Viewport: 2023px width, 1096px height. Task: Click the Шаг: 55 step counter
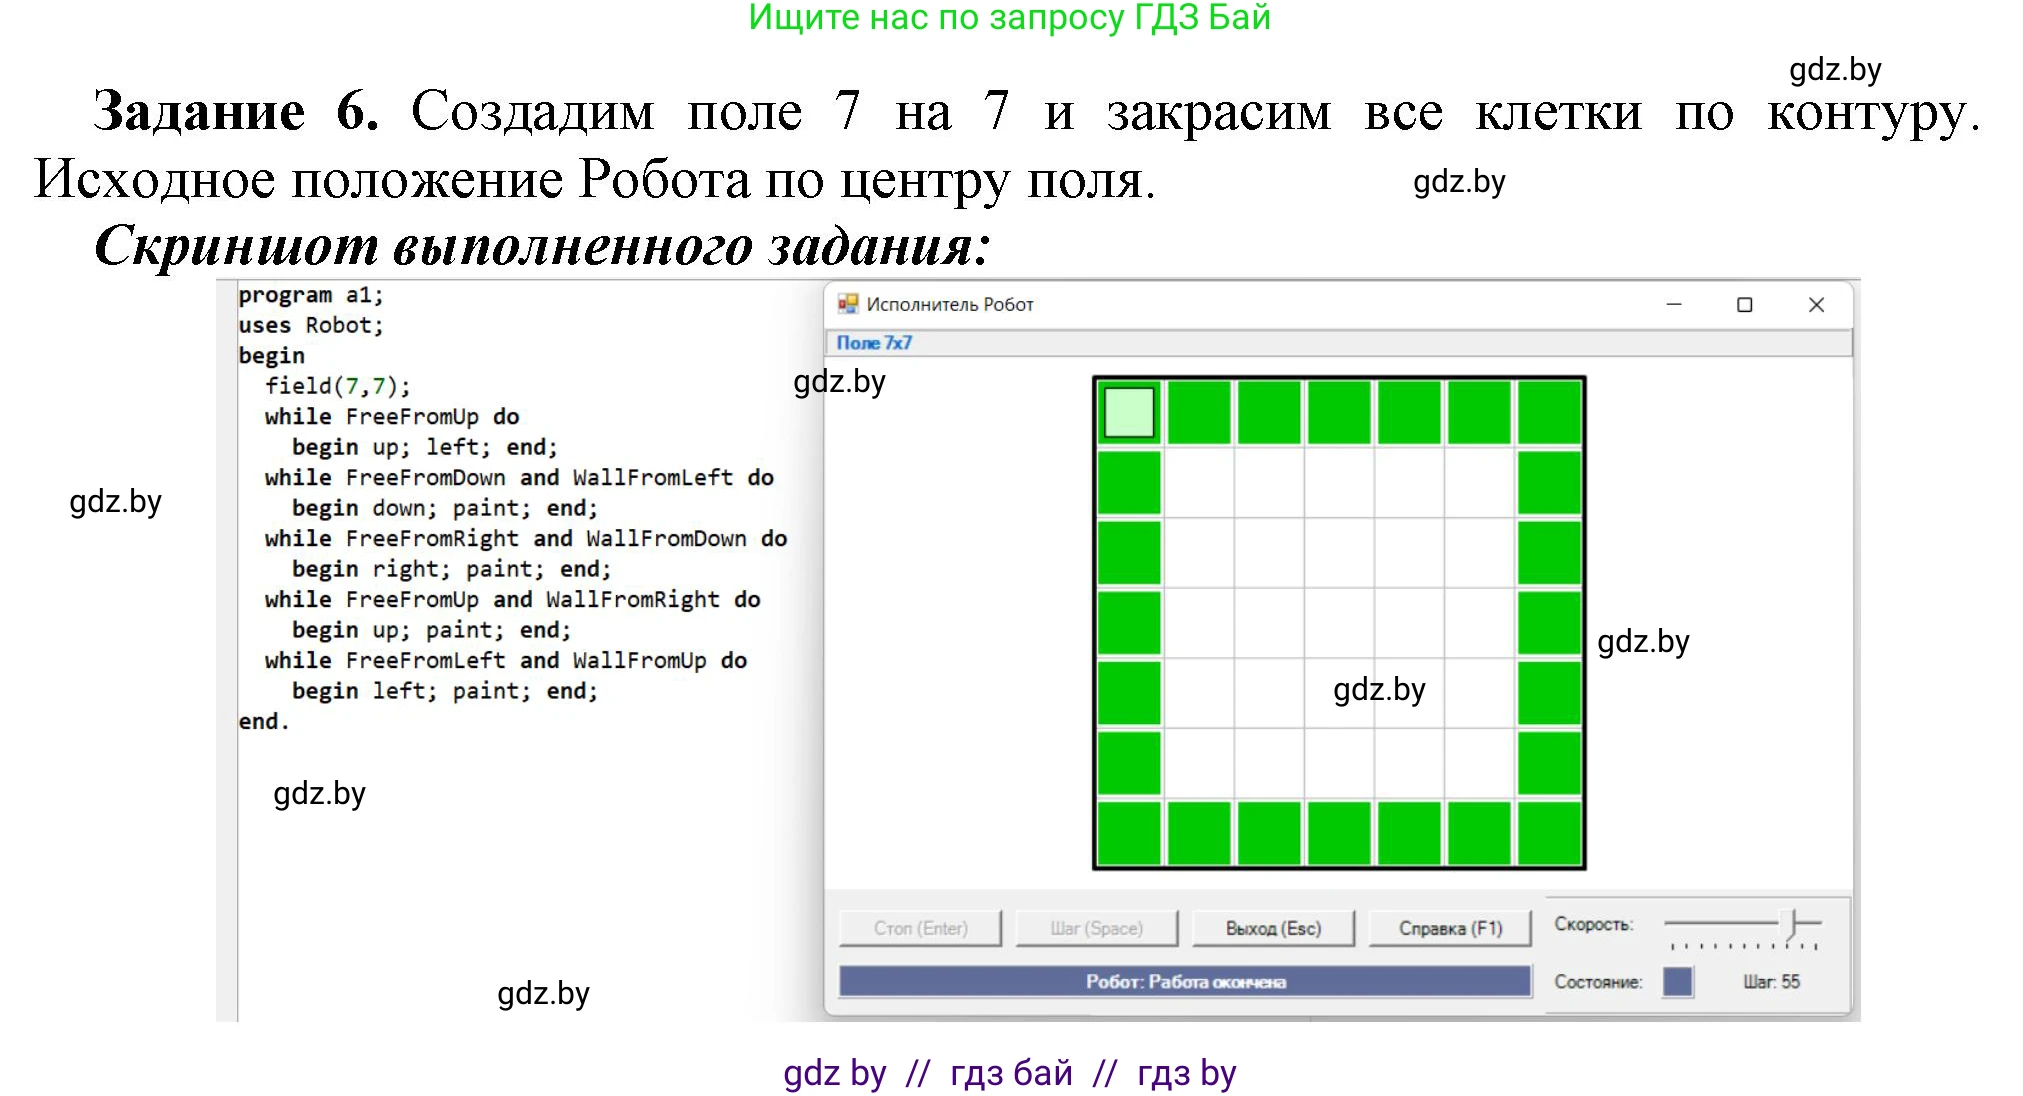(1771, 982)
